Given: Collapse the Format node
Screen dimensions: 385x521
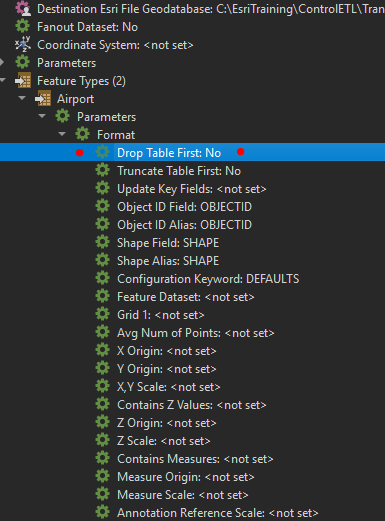Looking at the screenshot, I should pos(62,134).
